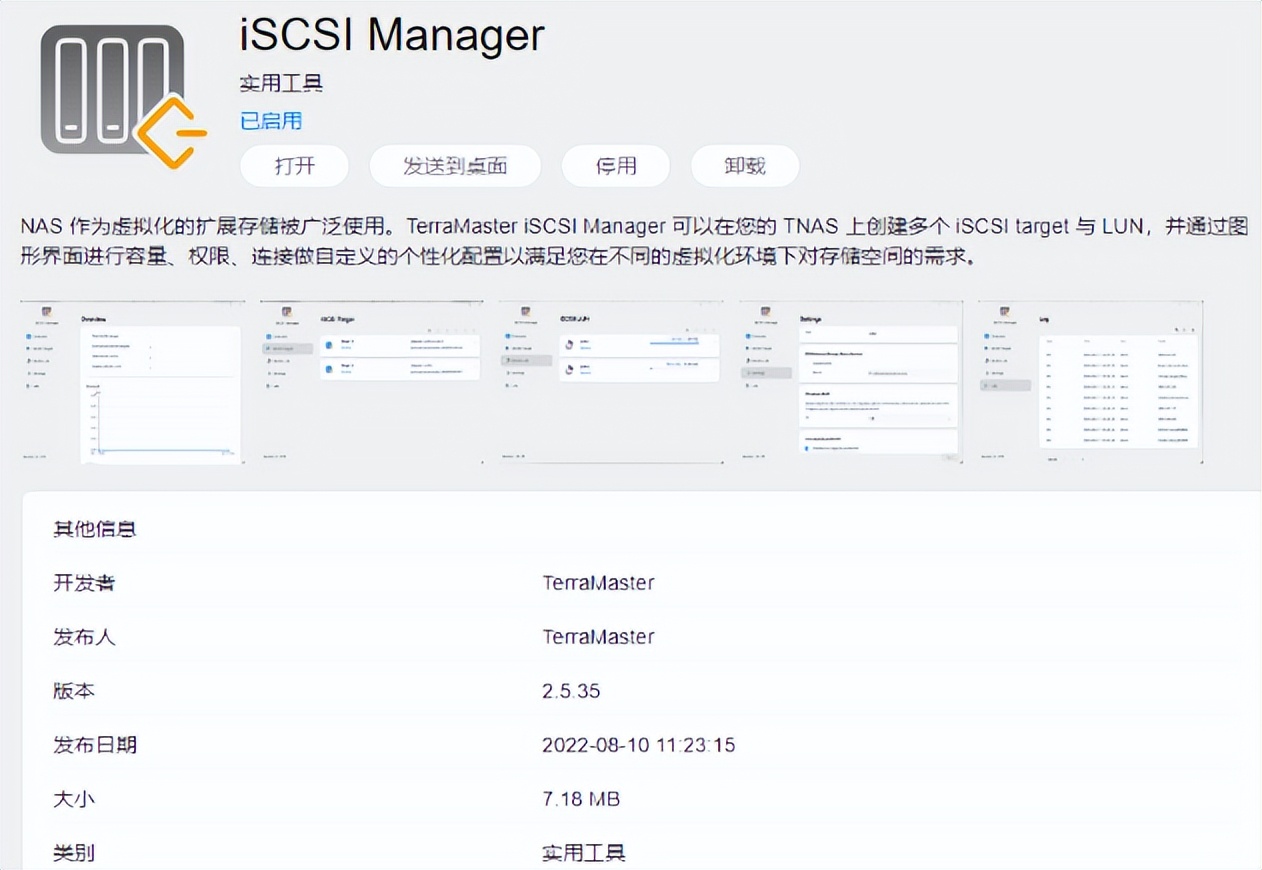Disable the app with 停用 button
Image resolution: width=1262 pixels, height=870 pixels.
[615, 166]
